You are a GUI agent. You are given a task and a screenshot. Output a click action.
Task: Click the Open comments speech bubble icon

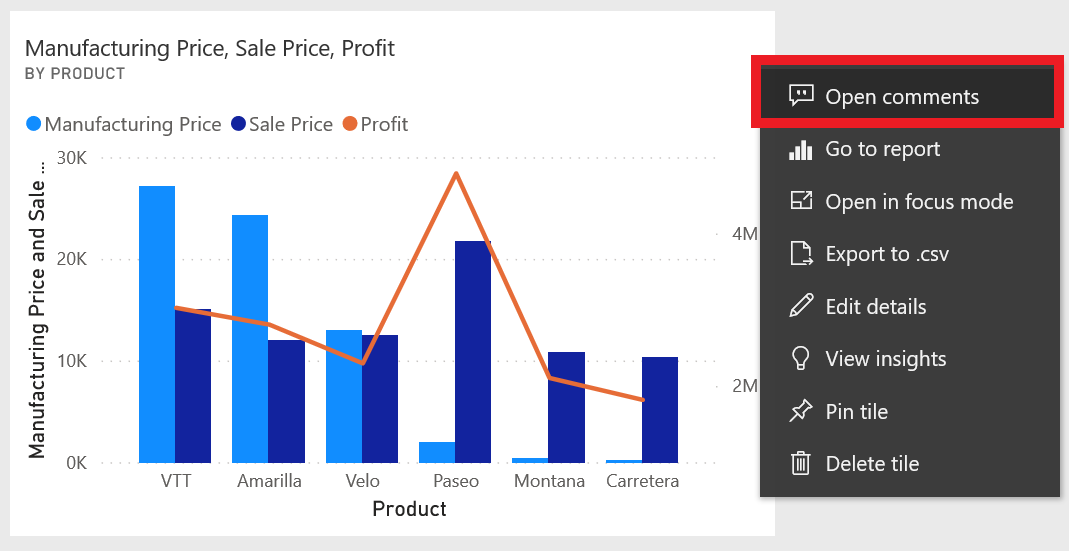tap(801, 95)
